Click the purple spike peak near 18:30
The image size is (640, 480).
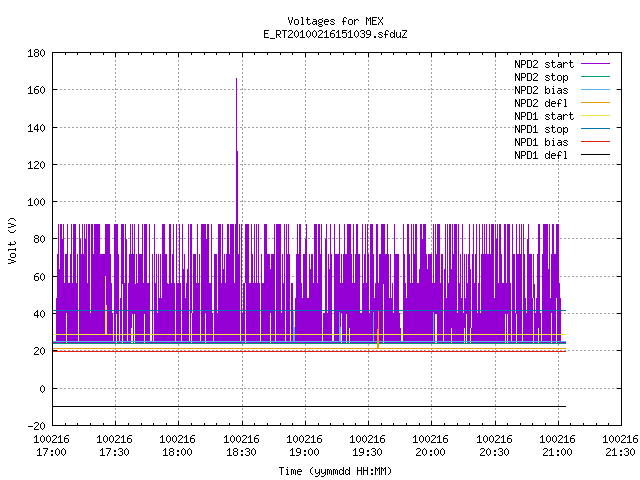tap(236, 80)
